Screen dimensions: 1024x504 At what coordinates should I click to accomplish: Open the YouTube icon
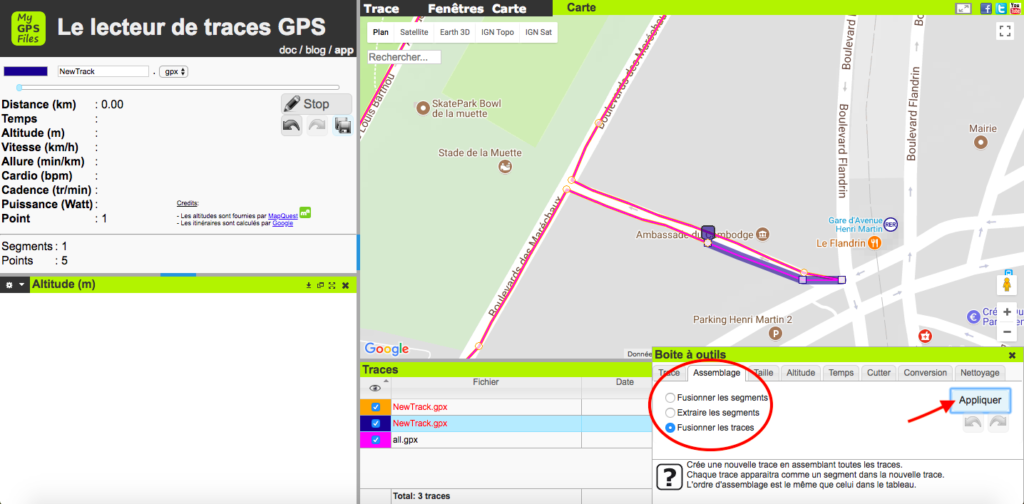pyautogui.click(x=1016, y=8)
